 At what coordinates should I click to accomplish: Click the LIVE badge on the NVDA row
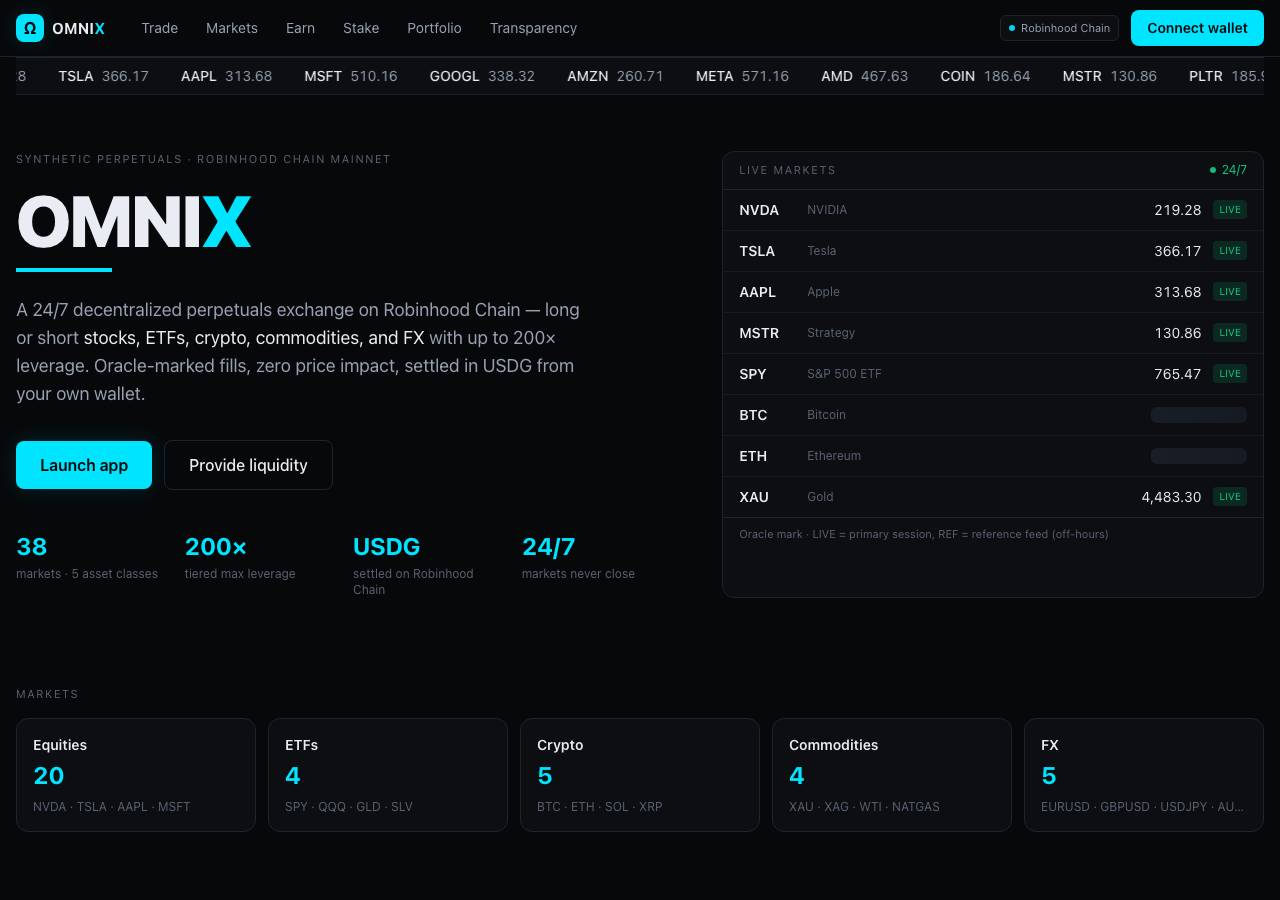(x=1230, y=210)
